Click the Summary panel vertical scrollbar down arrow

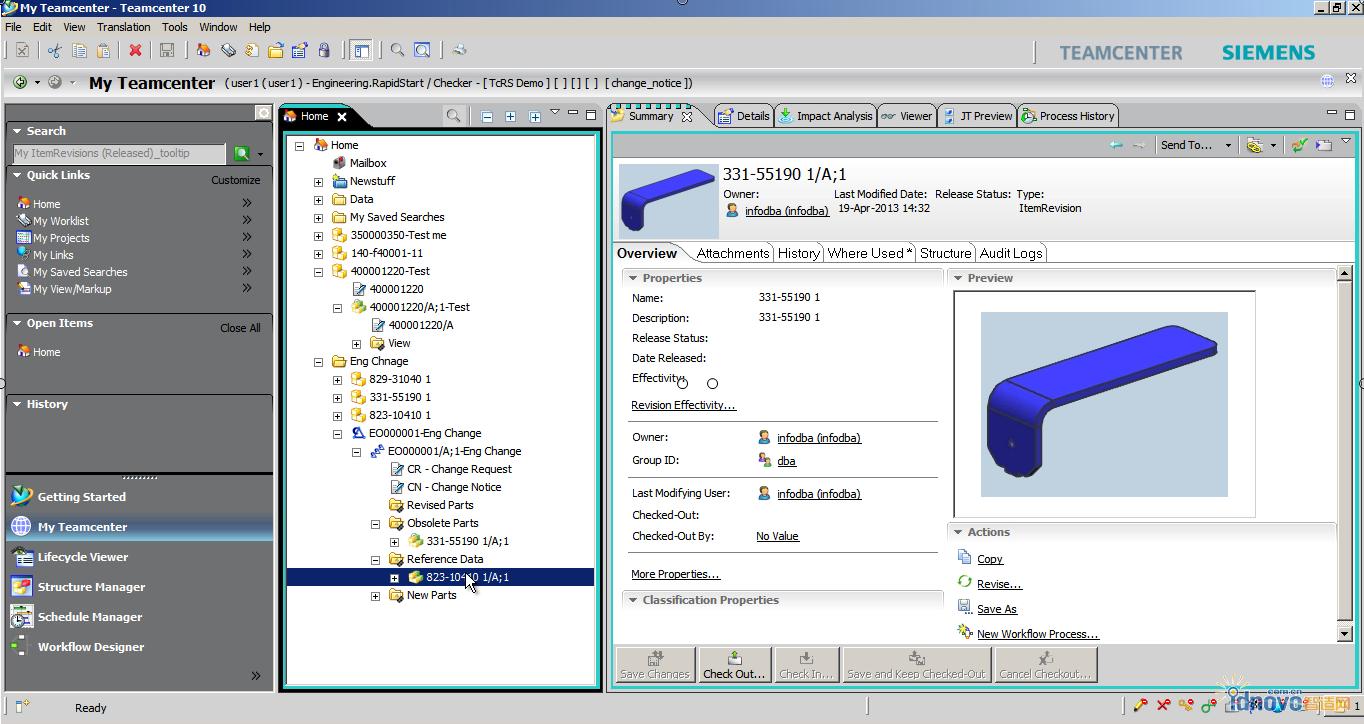pos(1345,634)
